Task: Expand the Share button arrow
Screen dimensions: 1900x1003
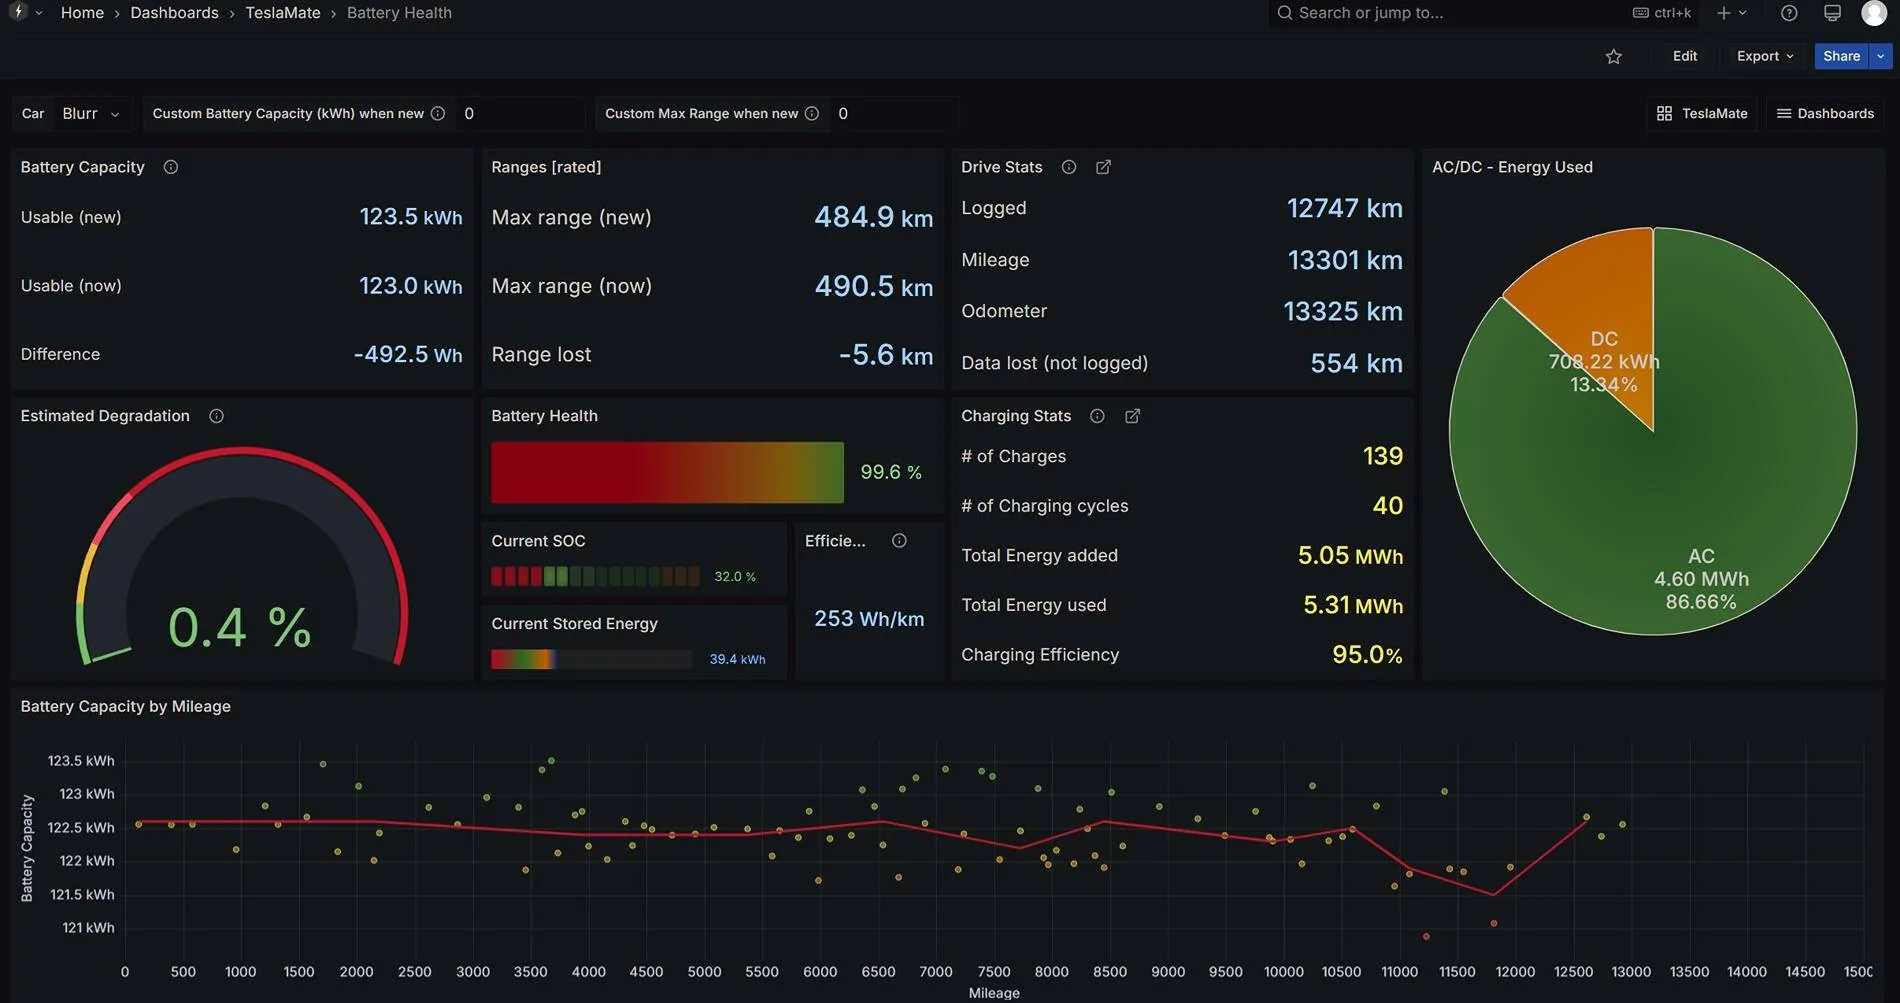Action: [x=1880, y=56]
